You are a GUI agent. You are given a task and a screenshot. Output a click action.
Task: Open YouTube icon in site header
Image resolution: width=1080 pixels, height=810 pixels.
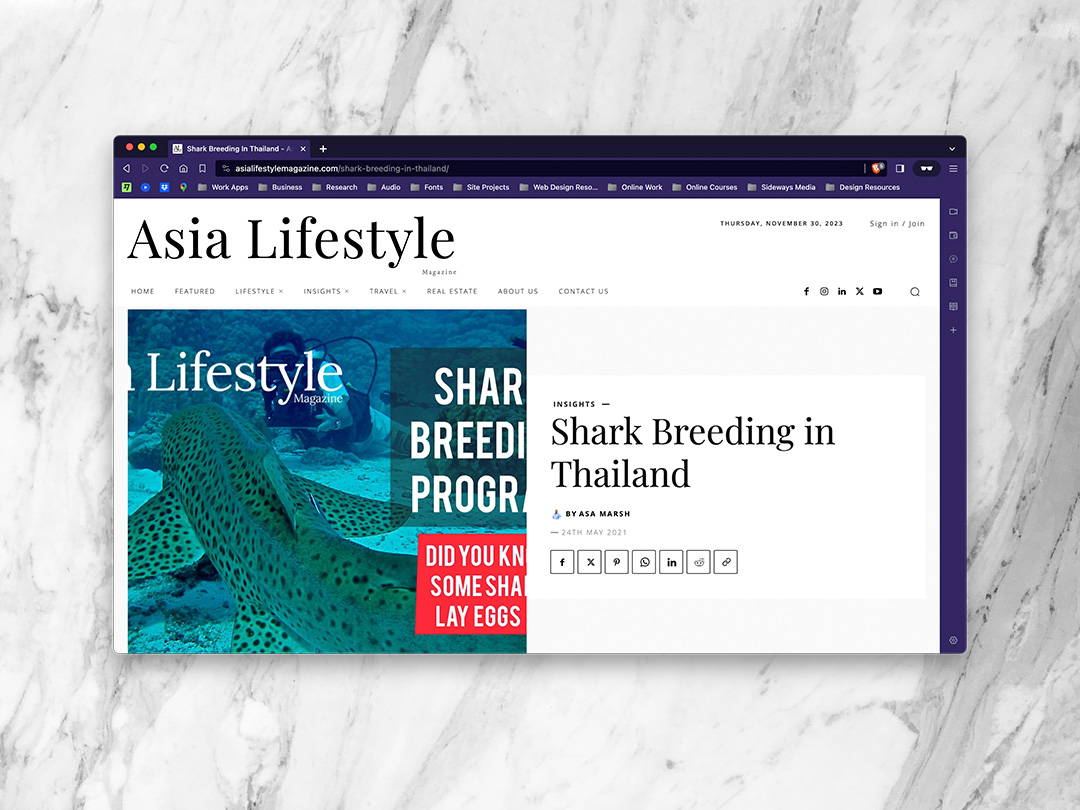[878, 291]
